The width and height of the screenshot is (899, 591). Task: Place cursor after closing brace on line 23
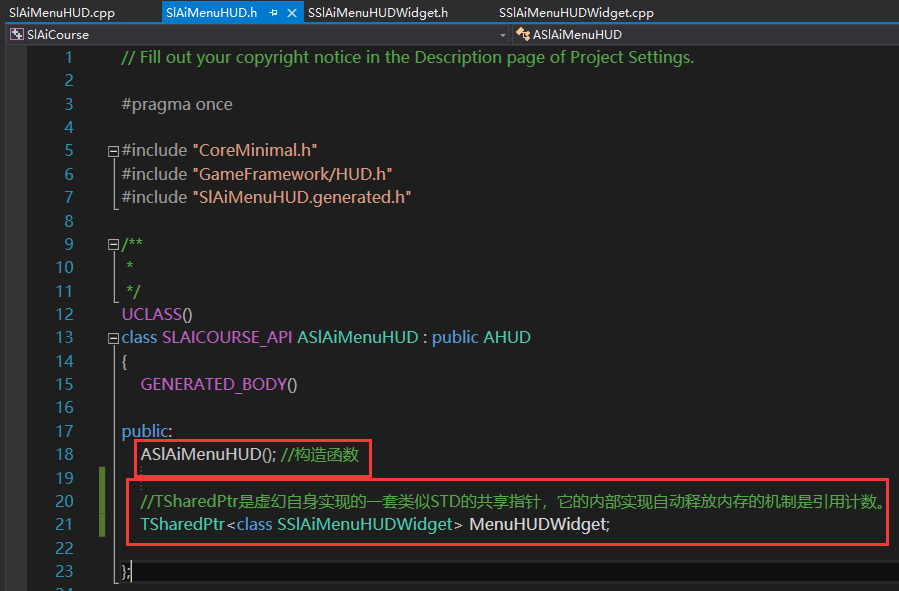coord(132,572)
